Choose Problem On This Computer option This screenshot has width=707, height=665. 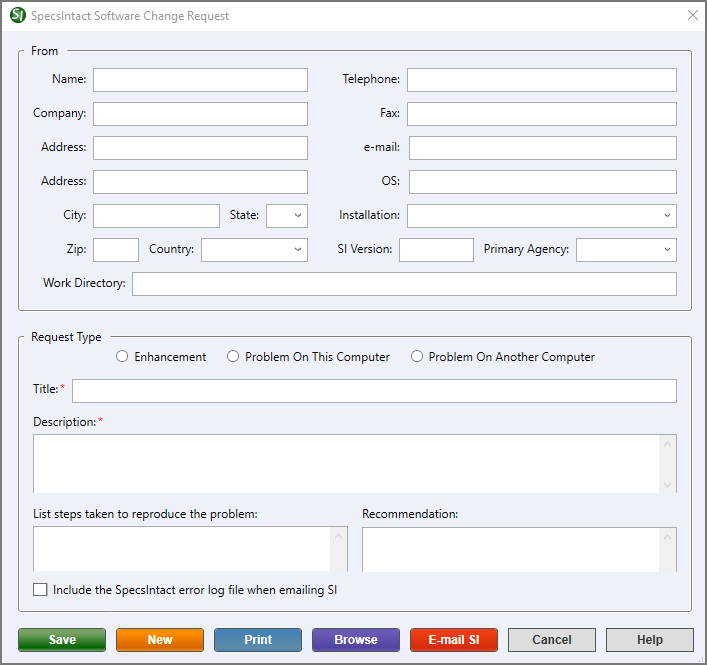[x=233, y=357]
